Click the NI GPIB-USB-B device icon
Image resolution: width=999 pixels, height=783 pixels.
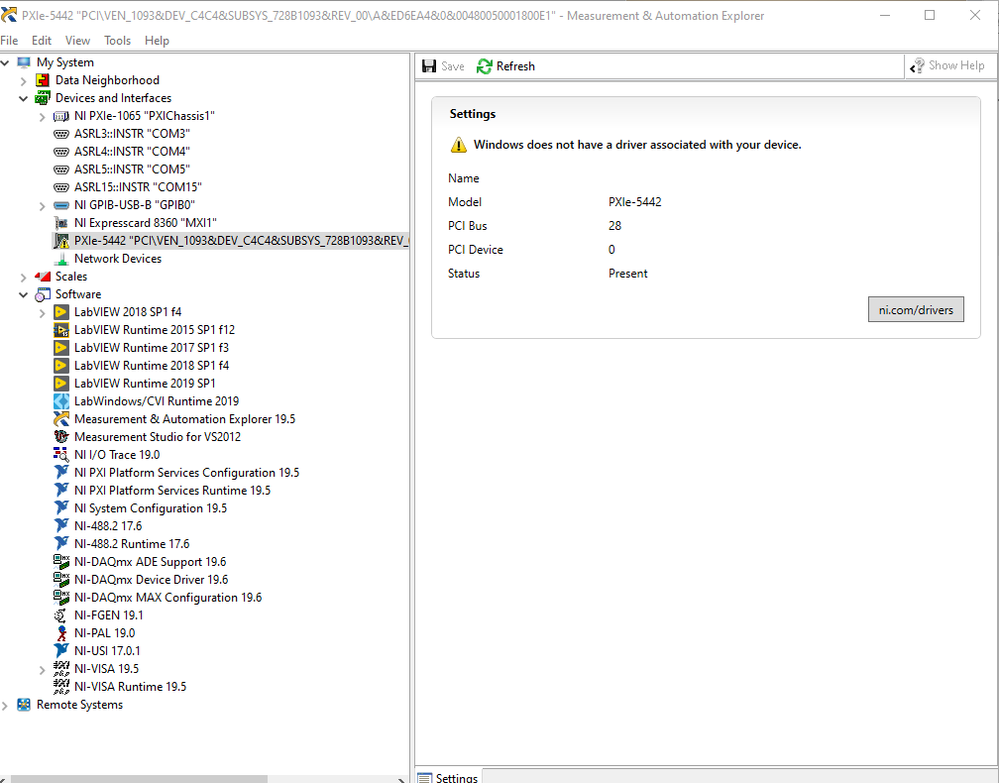(61, 205)
